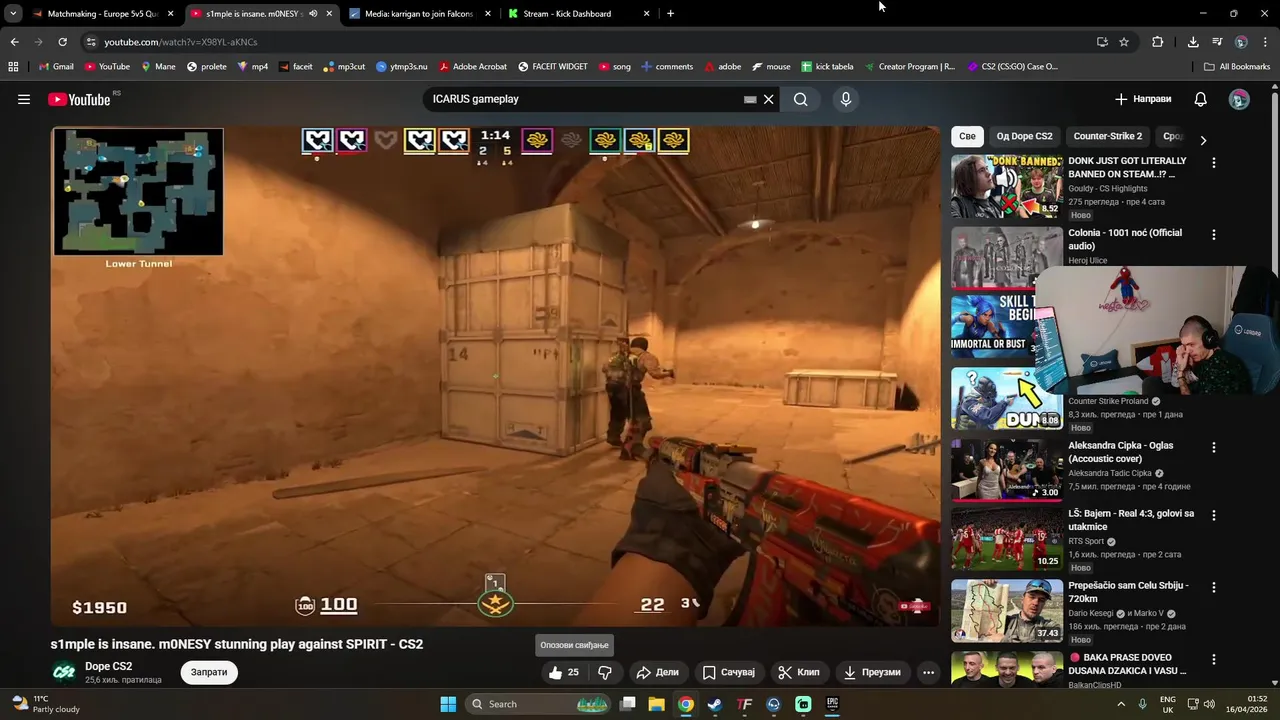Bookmark this page with the star
The width and height of the screenshot is (1280, 720).
pyautogui.click(x=1124, y=42)
